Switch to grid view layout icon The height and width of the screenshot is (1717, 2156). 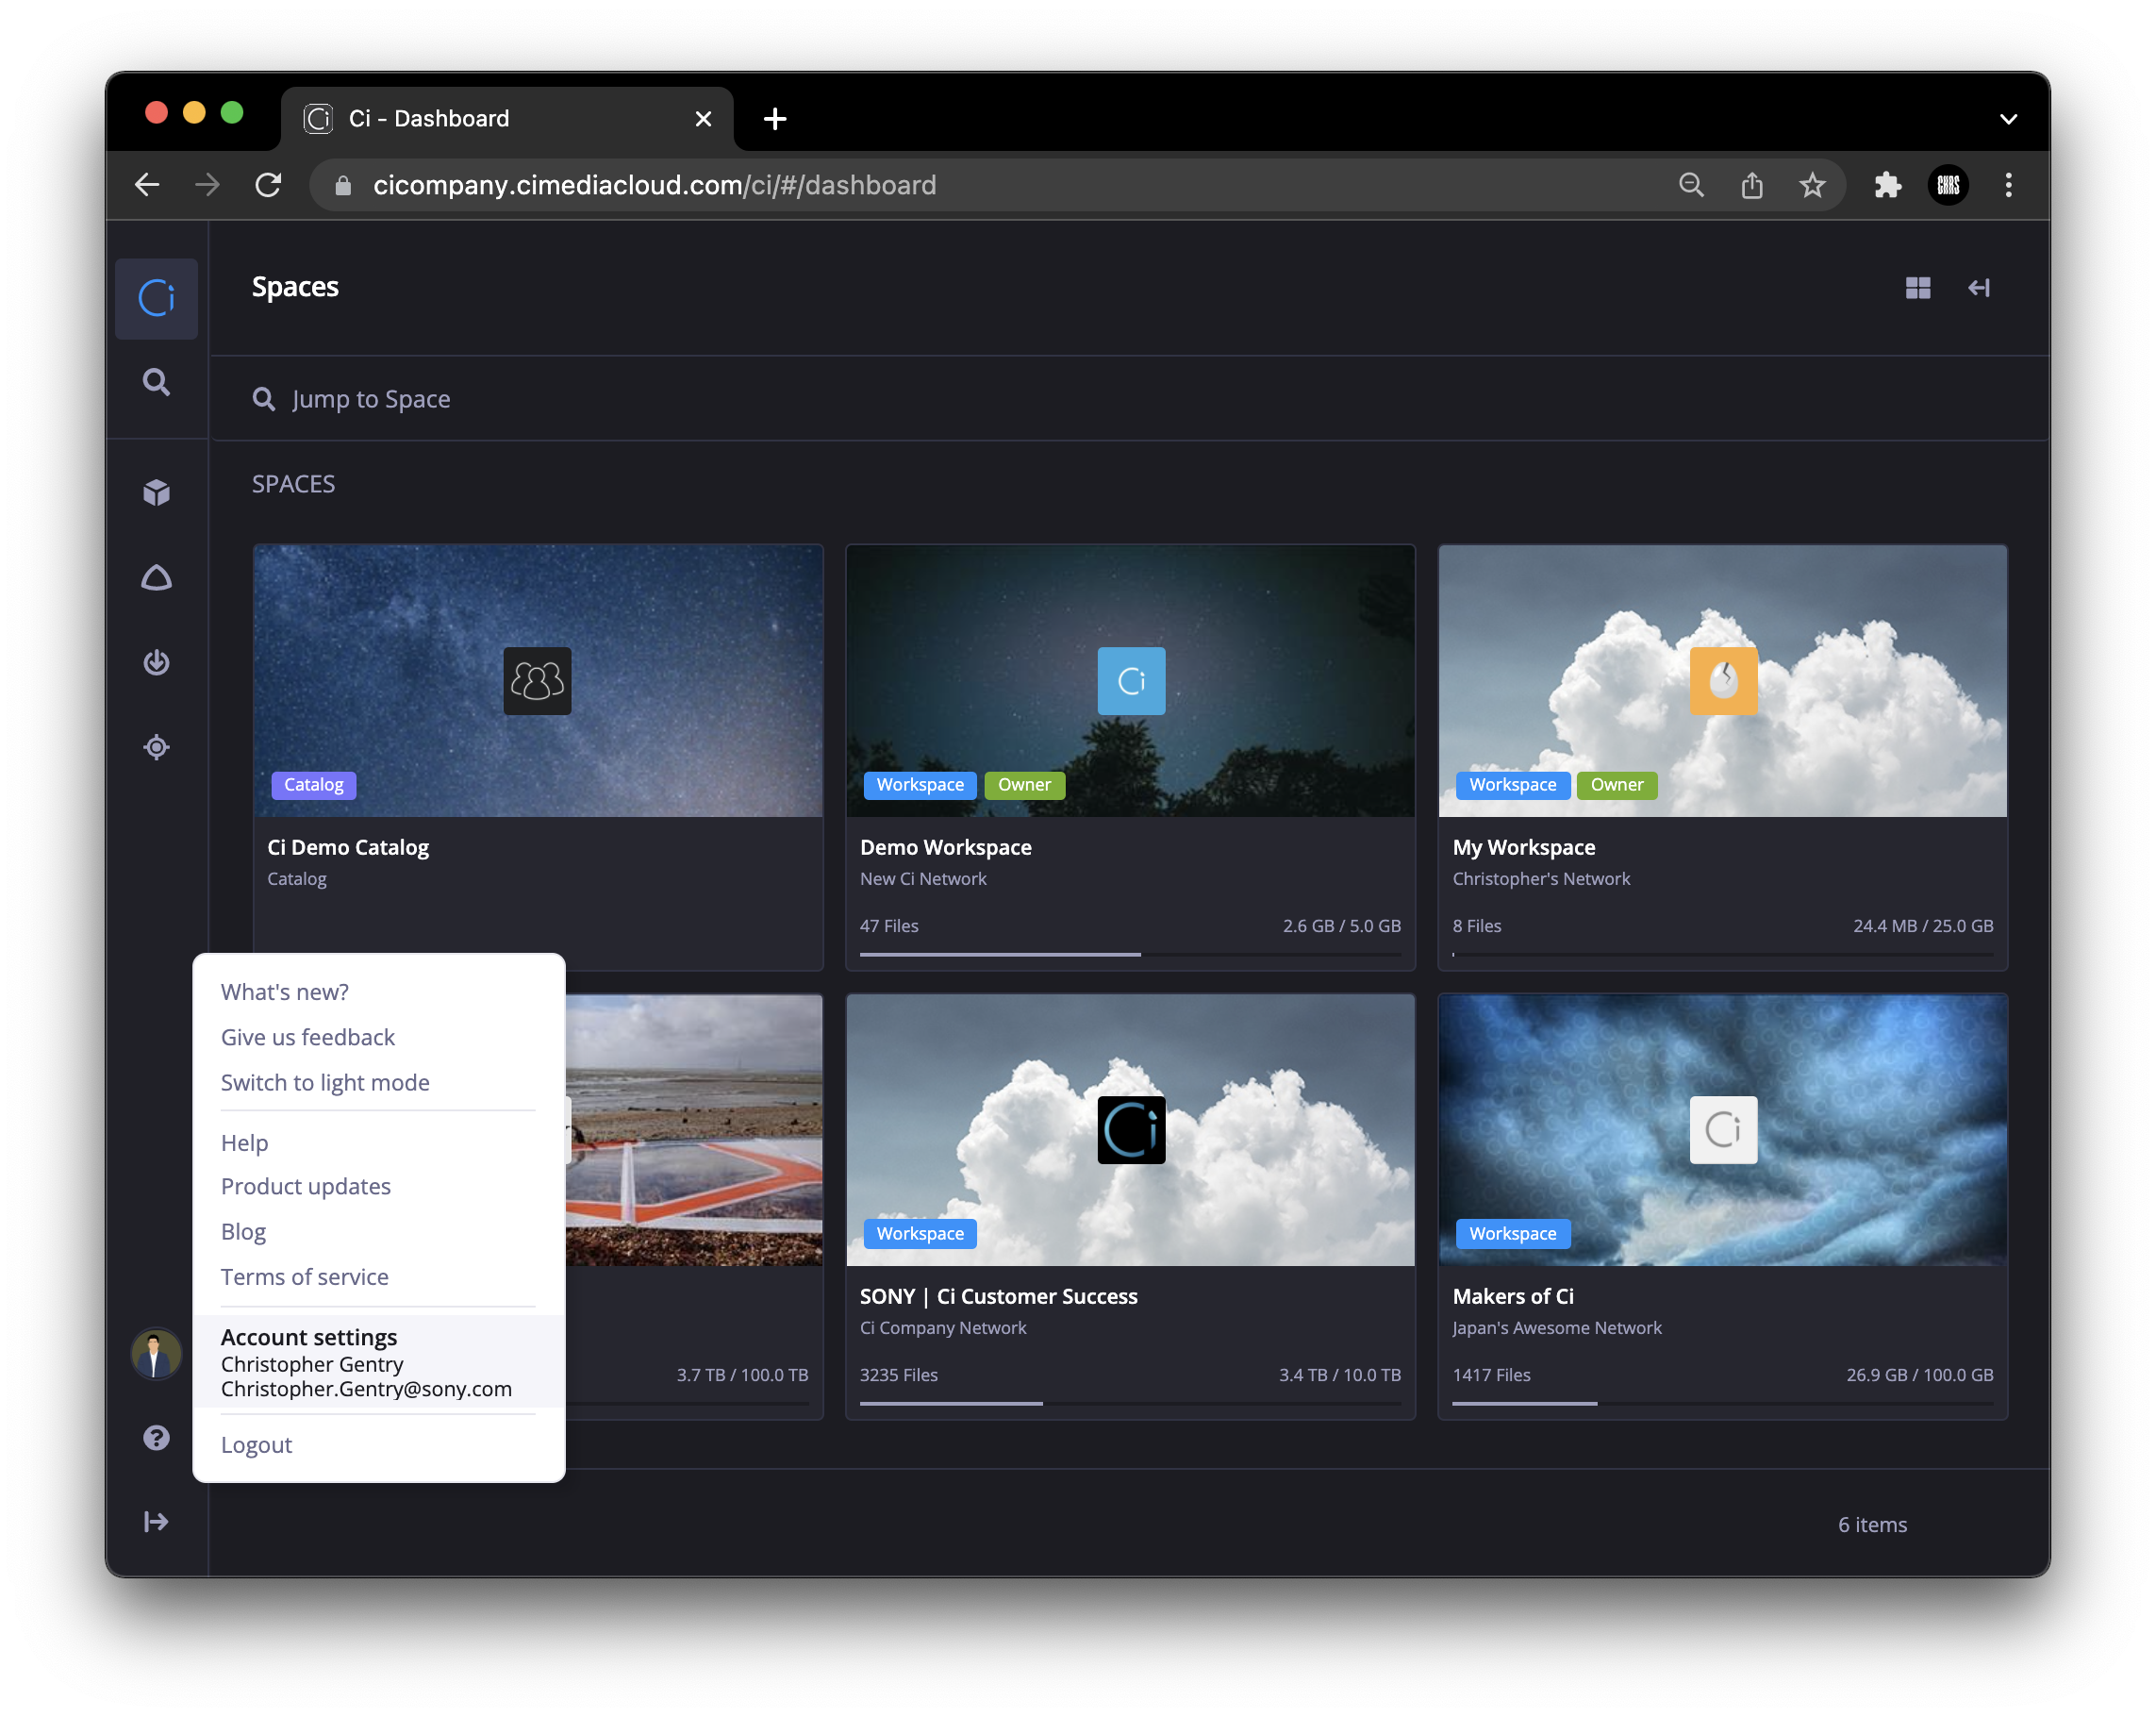pyautogui.click(x=1918, y=288)
